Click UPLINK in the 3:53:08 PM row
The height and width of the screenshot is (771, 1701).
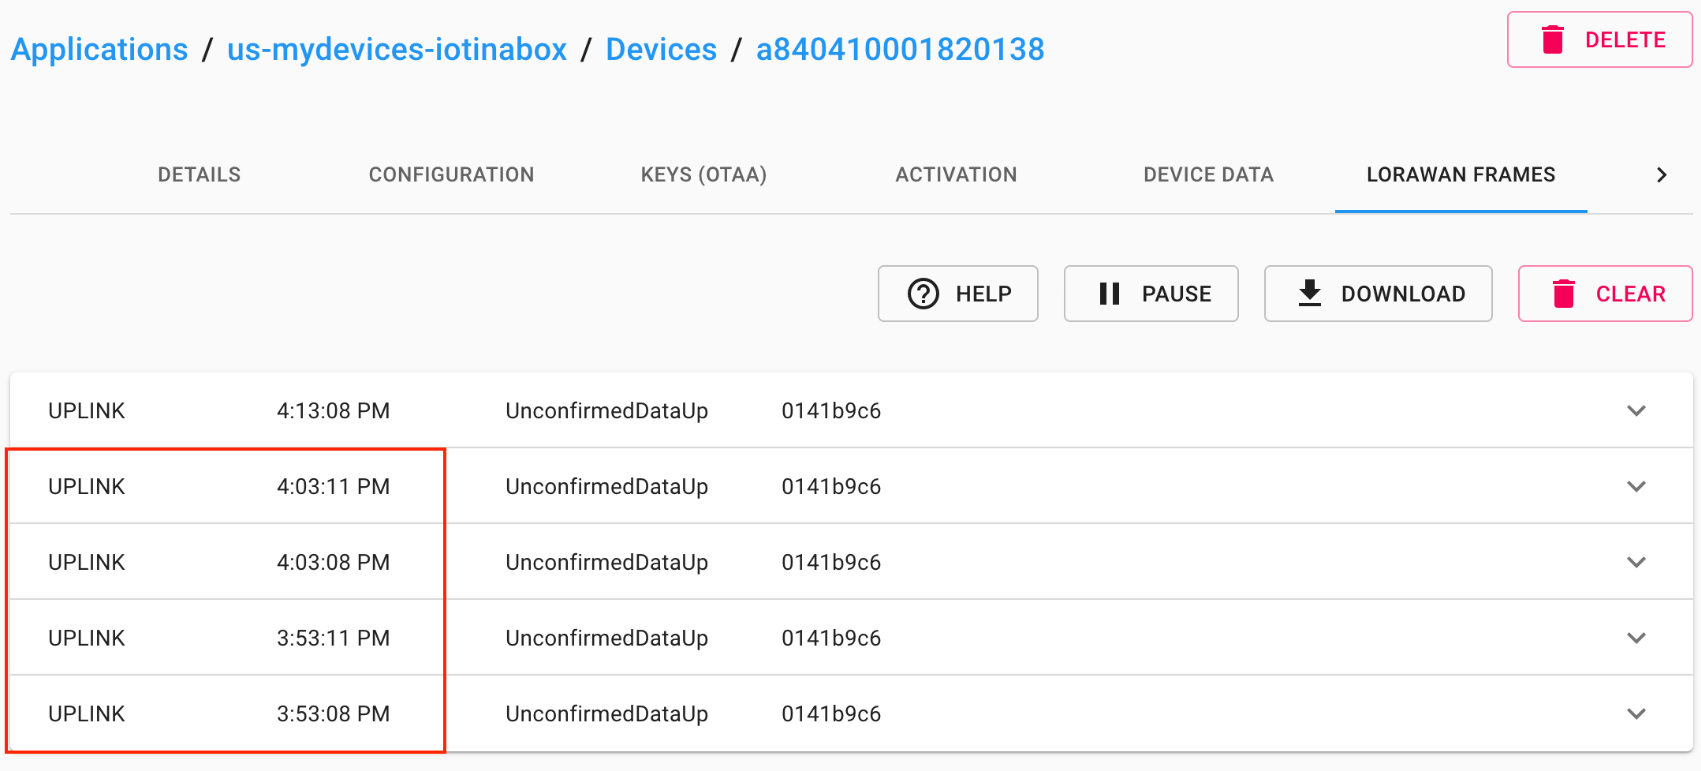[x=87, y=714]
